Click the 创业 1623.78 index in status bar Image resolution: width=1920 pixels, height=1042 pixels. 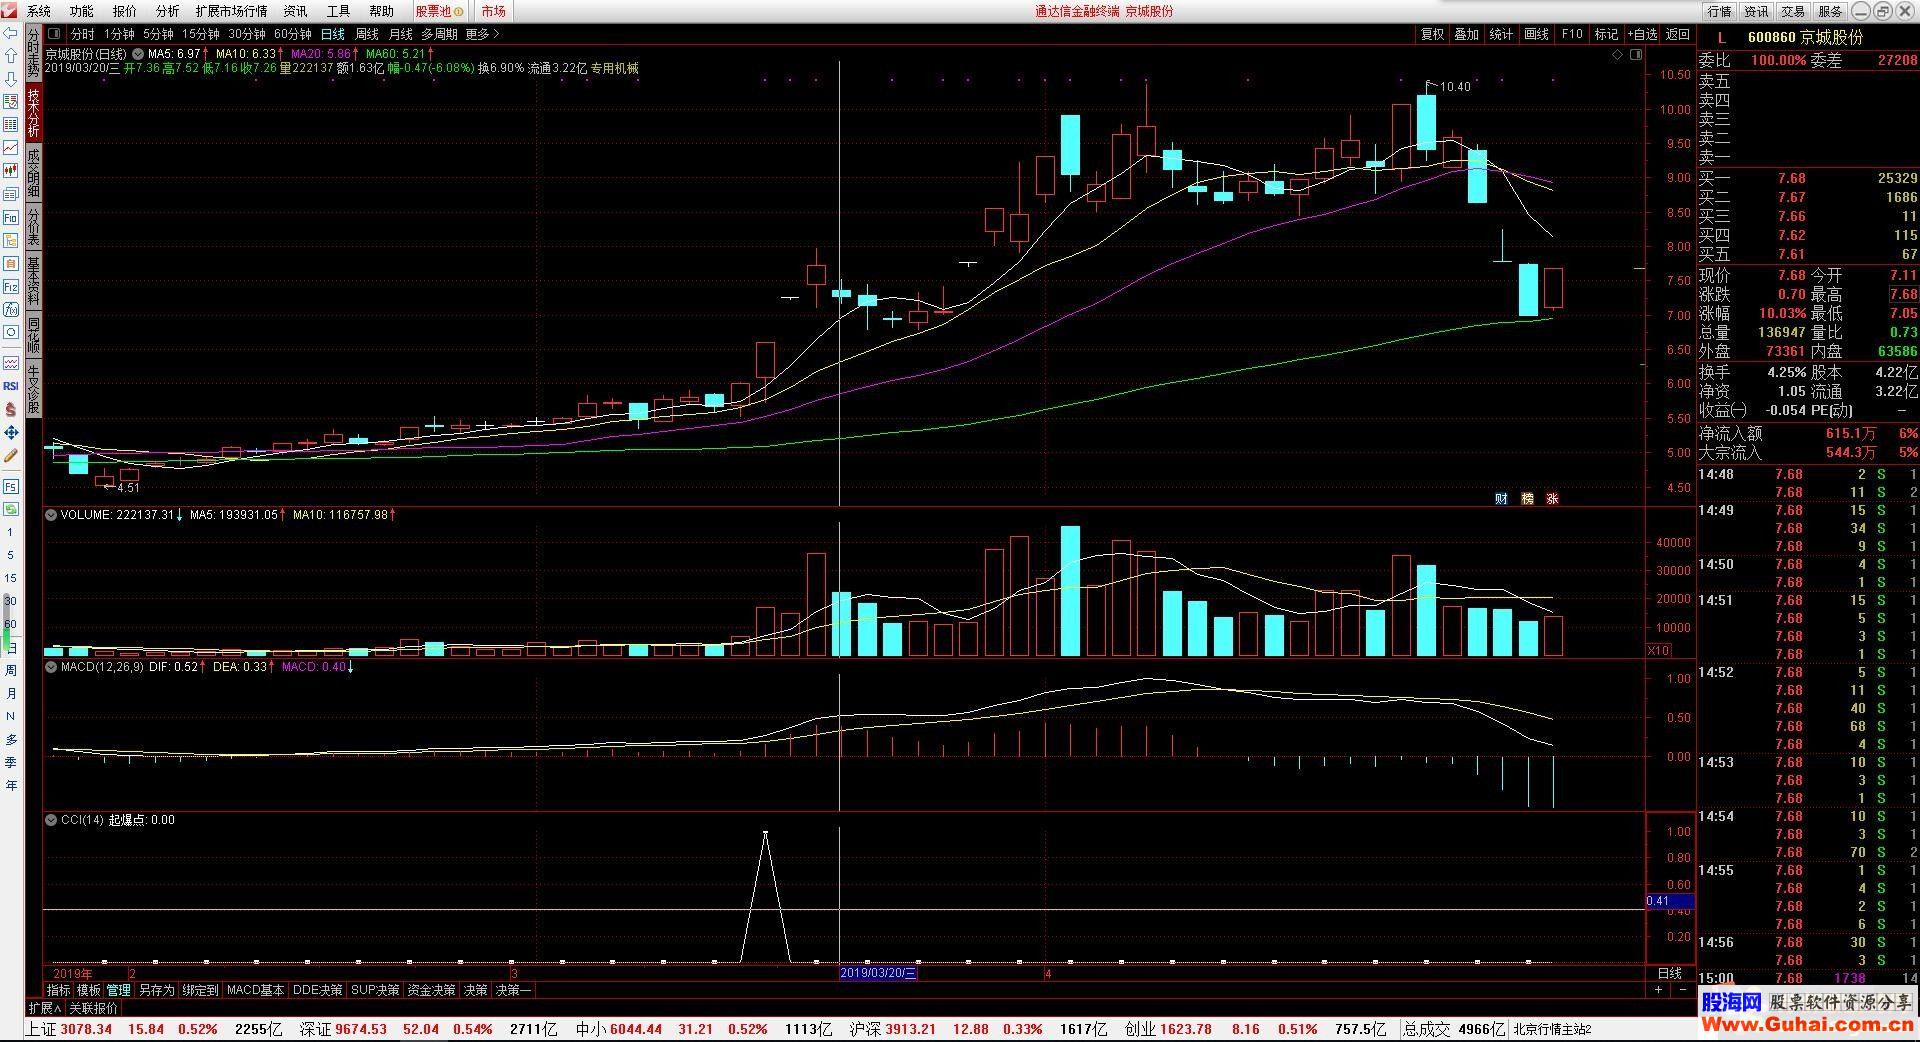1168,1029
